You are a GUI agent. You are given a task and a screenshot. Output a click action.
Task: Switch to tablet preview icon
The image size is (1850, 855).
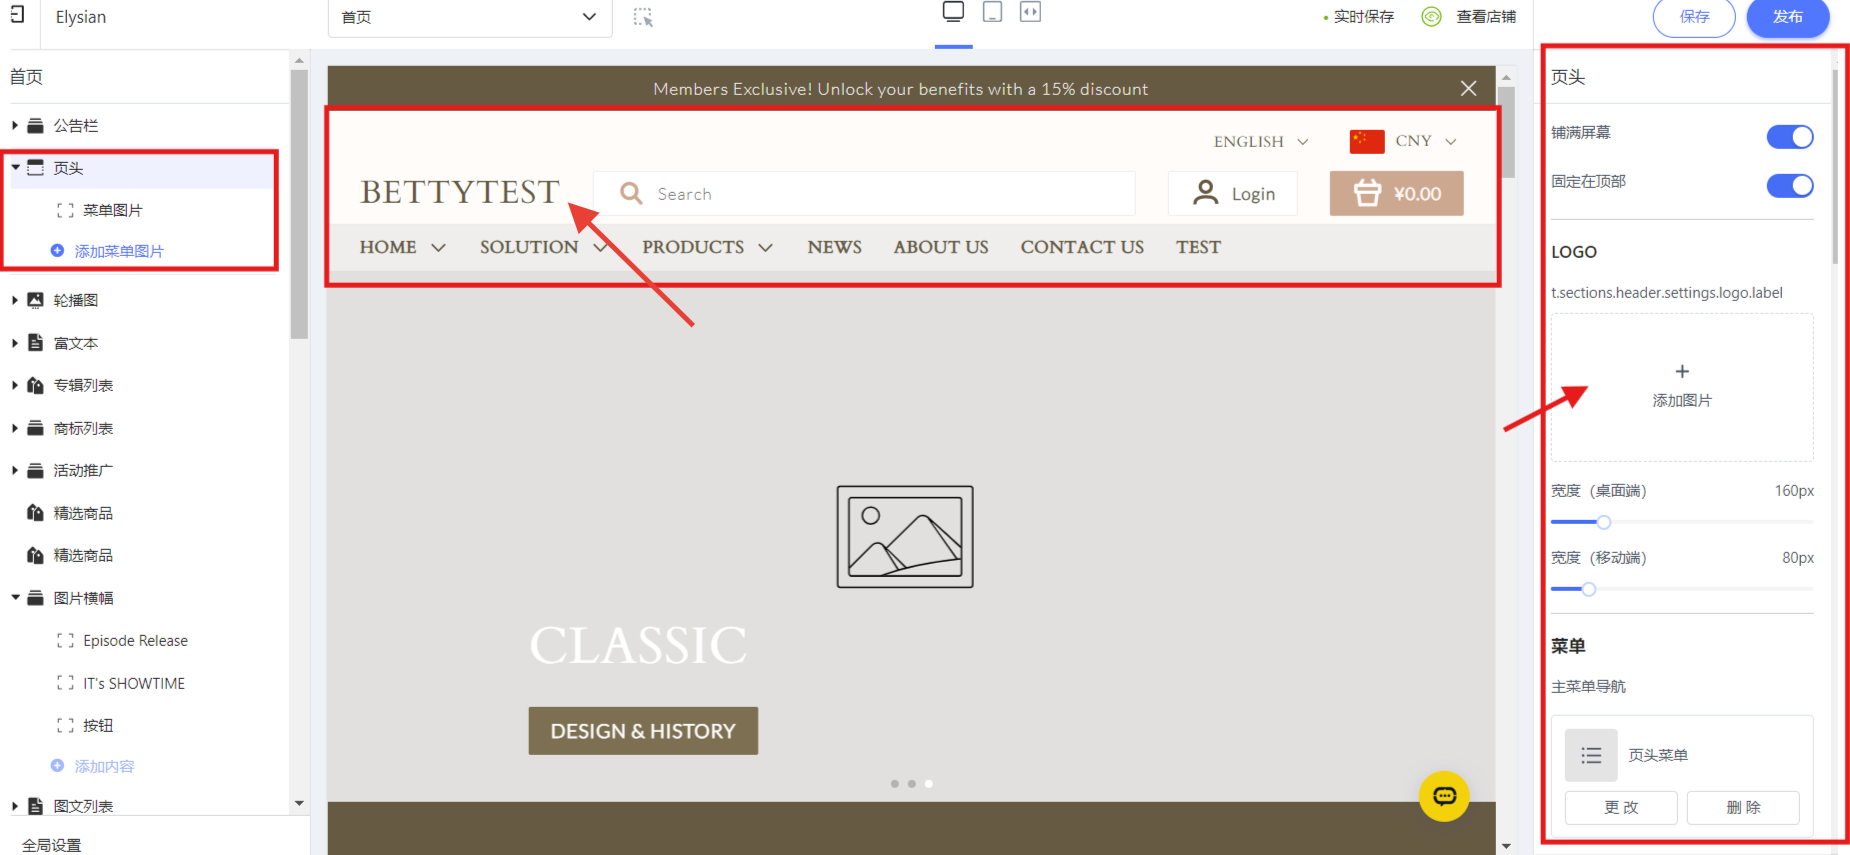click(x=992, y=12)
